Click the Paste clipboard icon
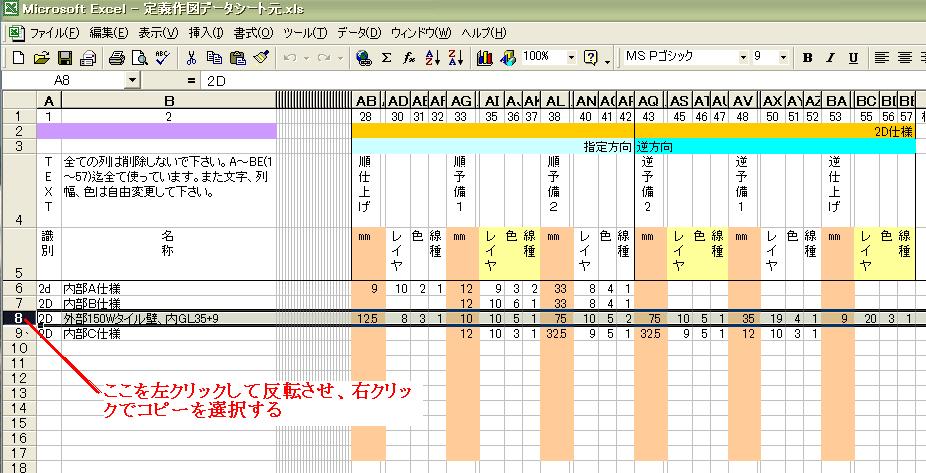Image resolution: width=926 pixels, height=473 pixels. click(238, 57)
